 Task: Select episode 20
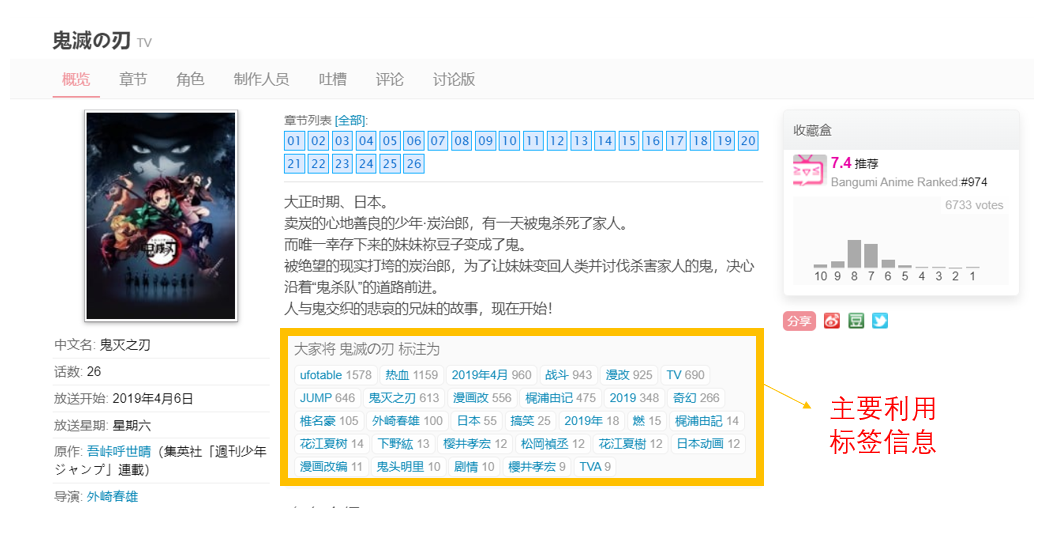[x=748, y=141]
